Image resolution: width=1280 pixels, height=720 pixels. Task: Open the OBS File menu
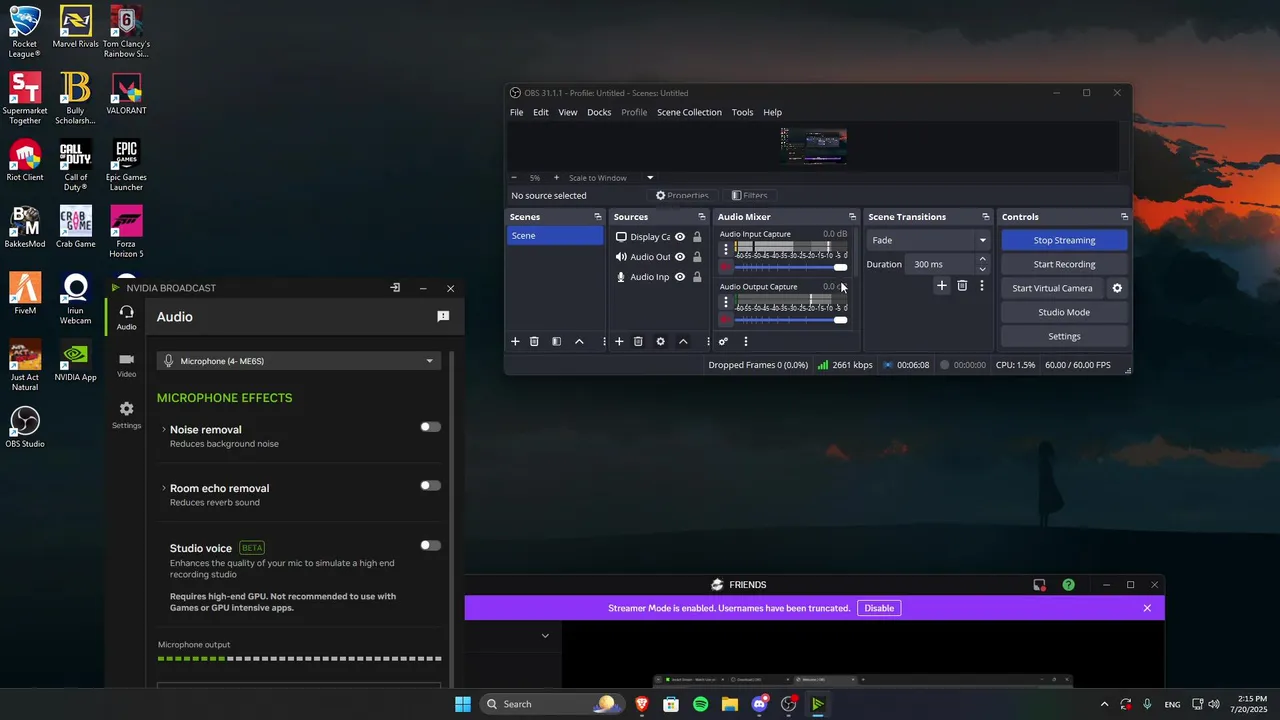click(516, 112)
